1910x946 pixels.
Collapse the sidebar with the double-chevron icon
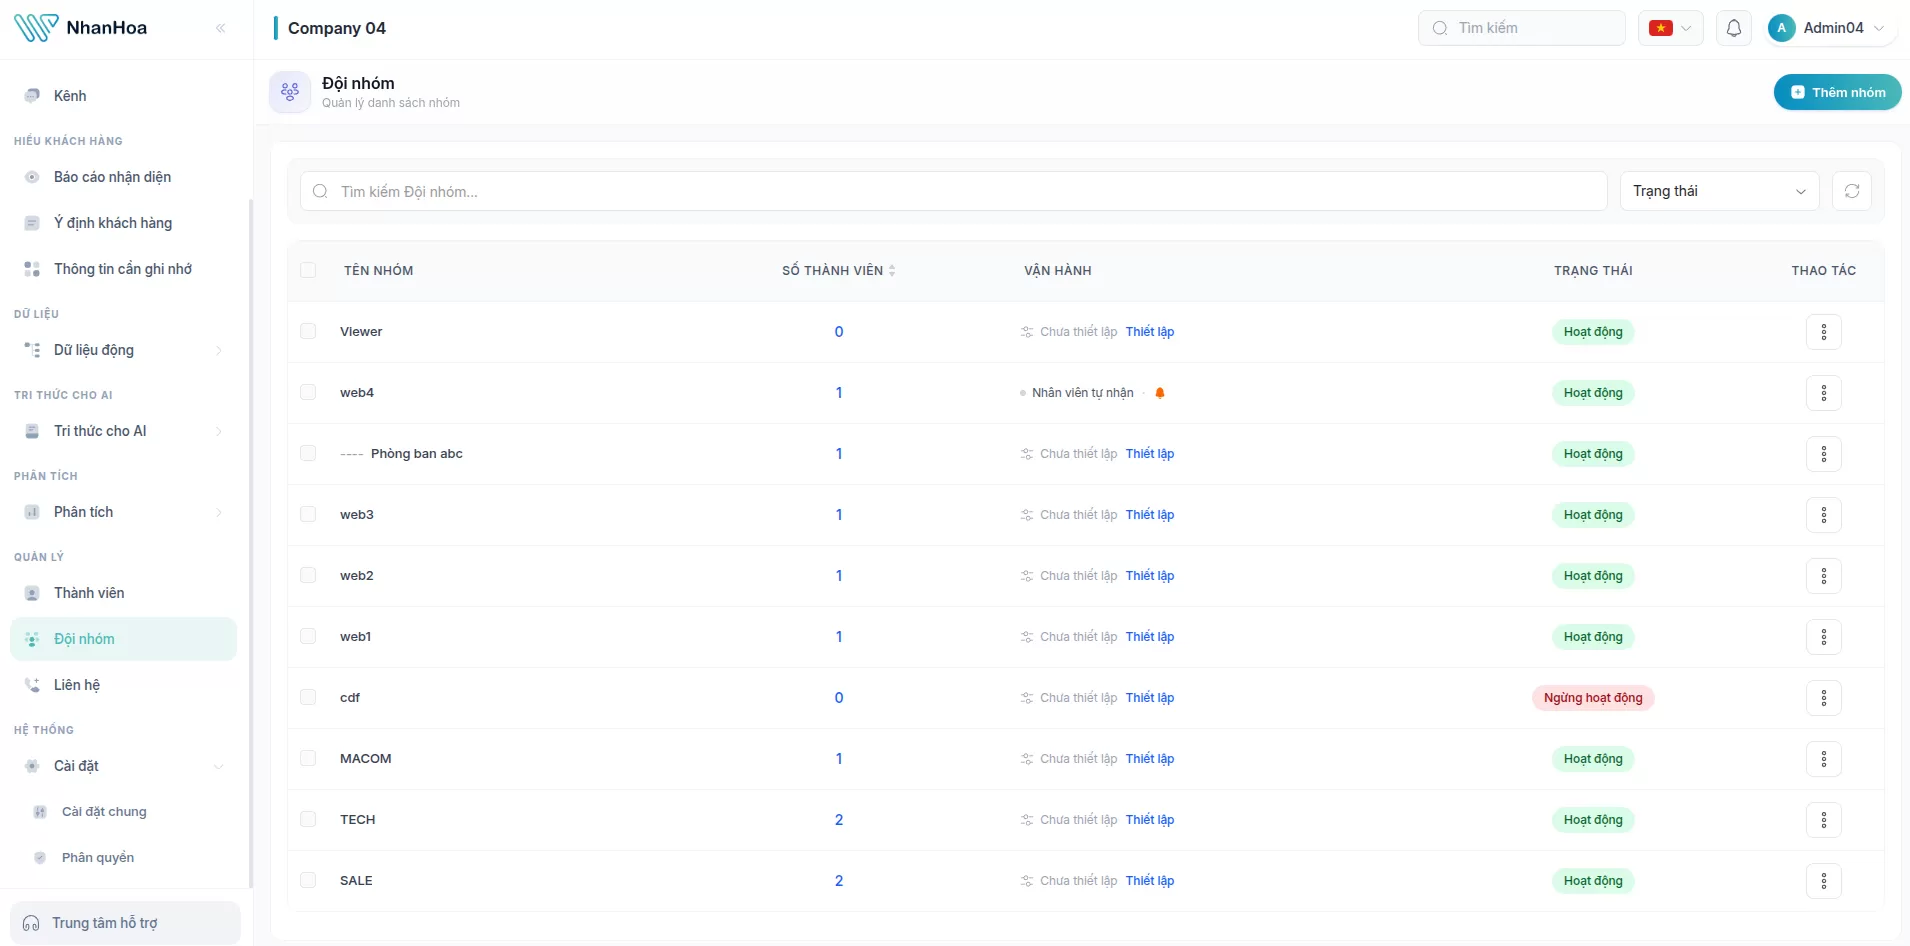(x=221, y=28)
